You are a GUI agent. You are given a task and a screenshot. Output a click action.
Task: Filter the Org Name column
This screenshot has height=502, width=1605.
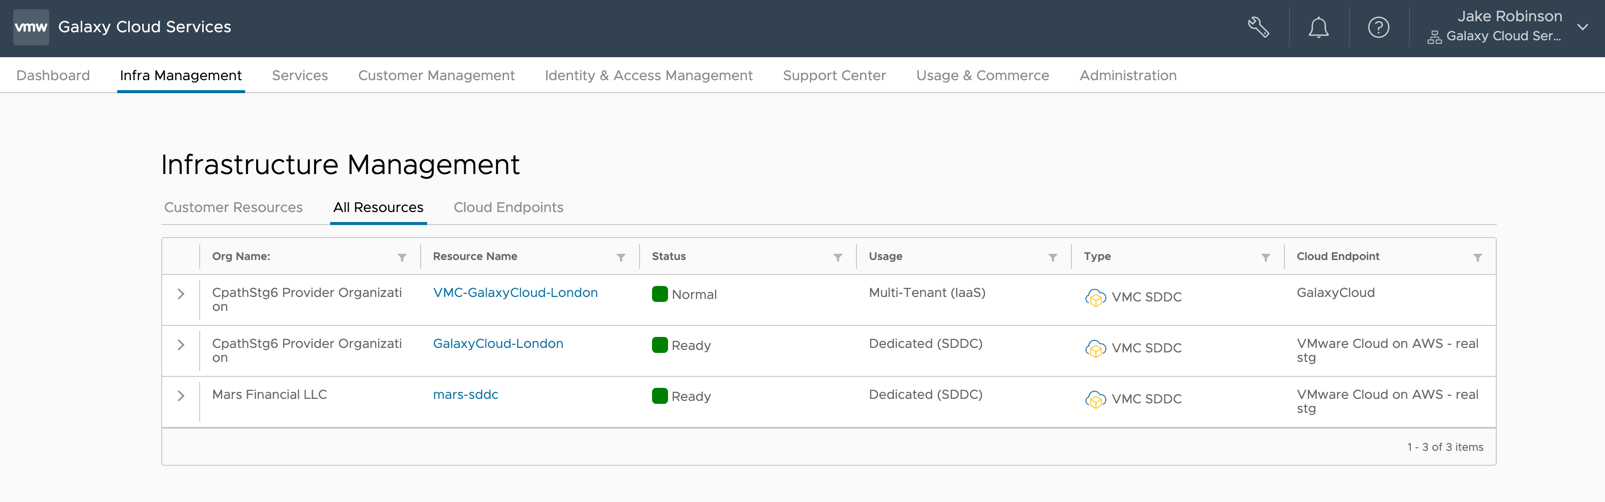(x=402, y=258)
